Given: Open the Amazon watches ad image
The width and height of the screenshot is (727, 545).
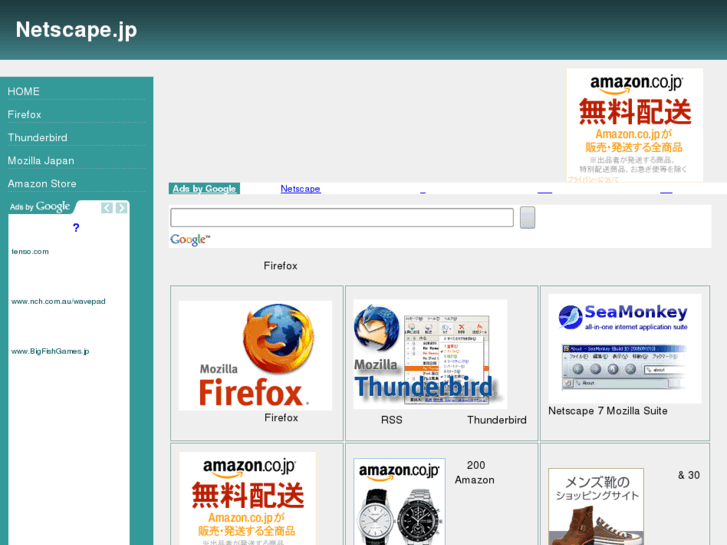Looking at the screenshot, I should point(400,502).
